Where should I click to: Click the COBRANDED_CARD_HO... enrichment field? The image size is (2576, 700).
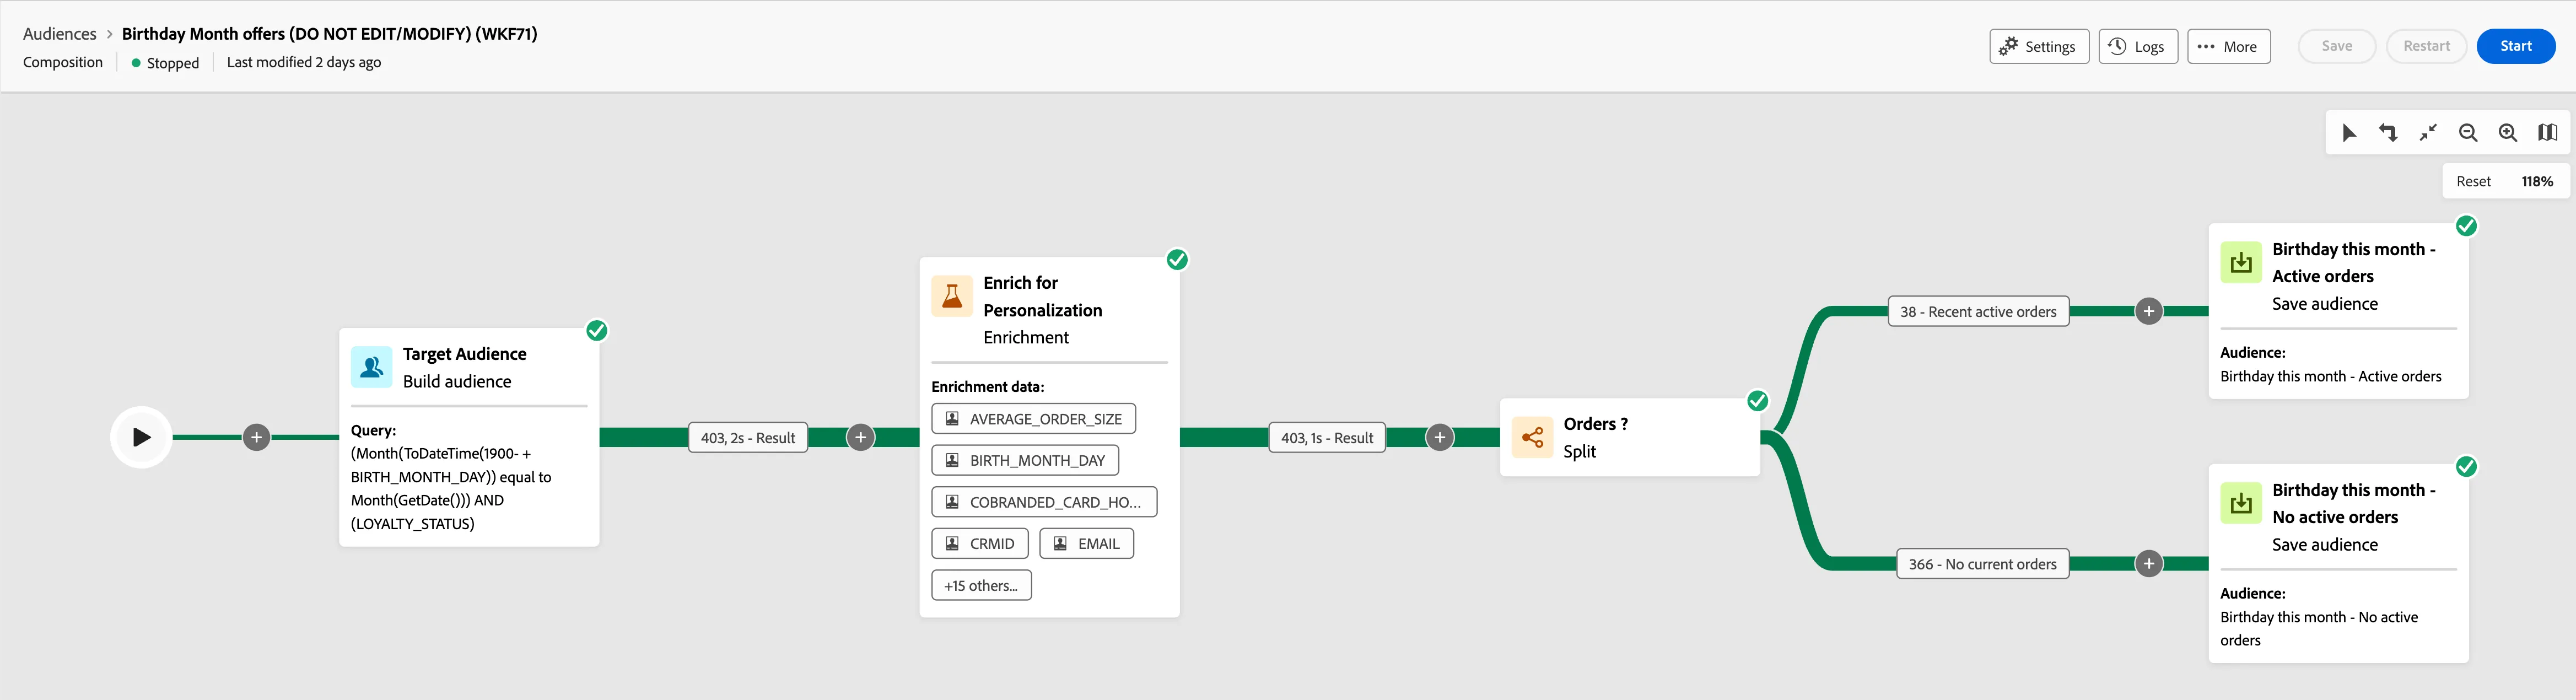pos(1044,502)
